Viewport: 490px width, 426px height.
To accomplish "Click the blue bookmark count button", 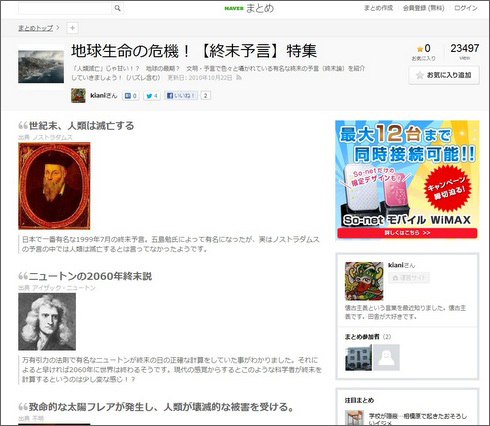I will coord(131,96).
